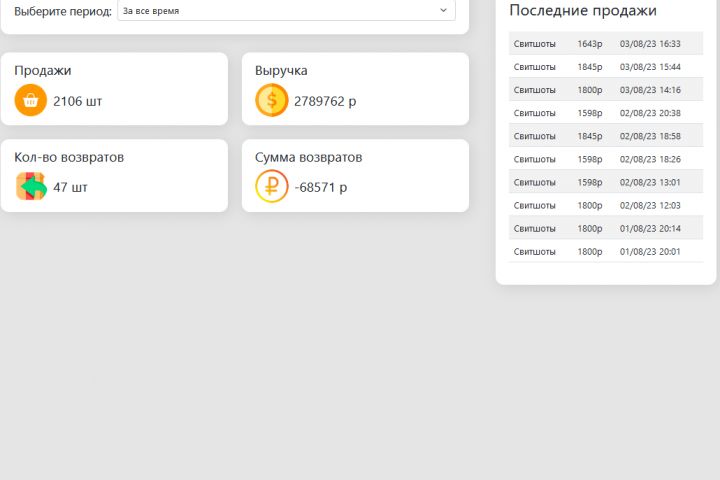Select the sale row dated 02/08/23 13:01
This screenshot has height=480, width=720.
(606, 182)
